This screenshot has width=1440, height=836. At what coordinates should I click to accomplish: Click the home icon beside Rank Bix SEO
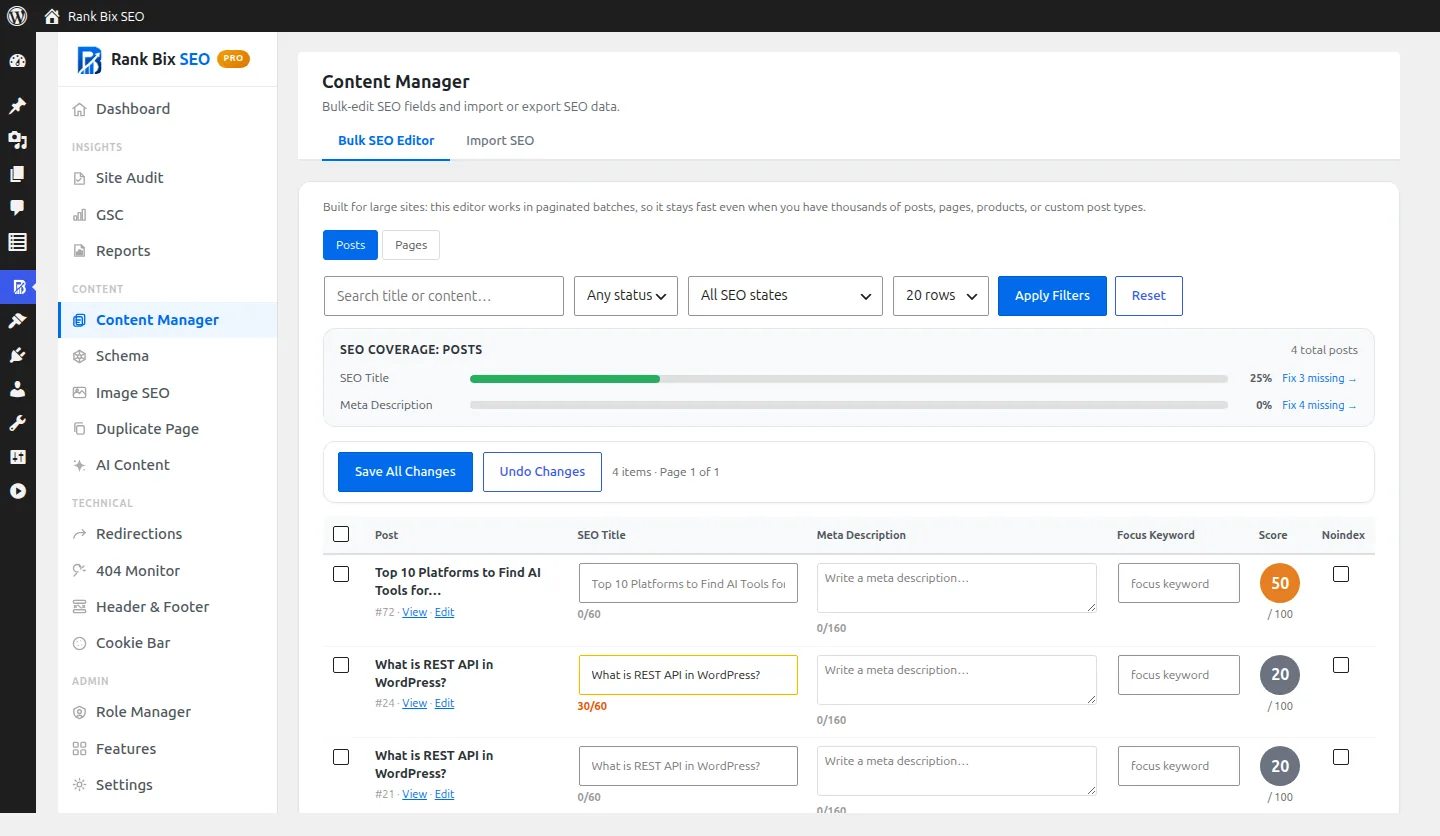click(x=52, y=16)
